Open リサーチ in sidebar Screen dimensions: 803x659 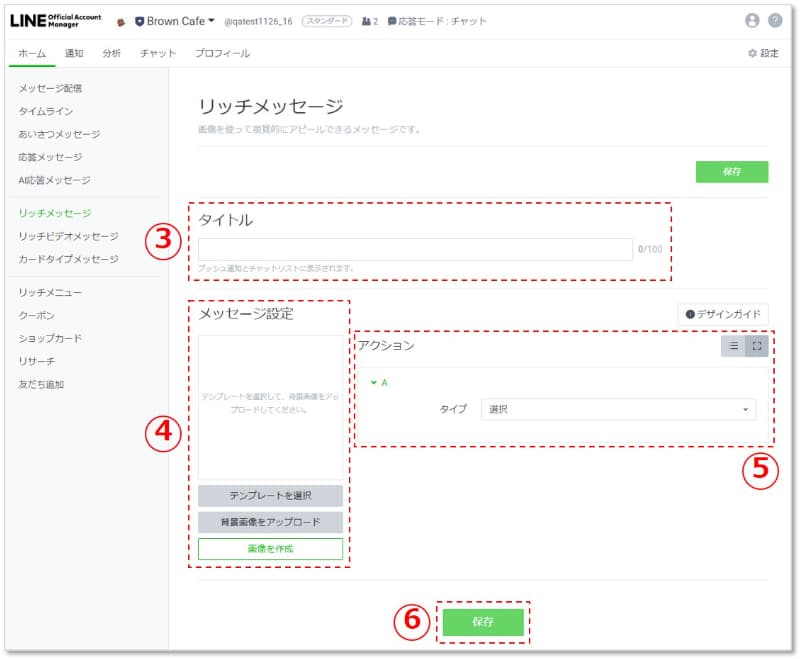pyautogui.click(x=36, y=362)
